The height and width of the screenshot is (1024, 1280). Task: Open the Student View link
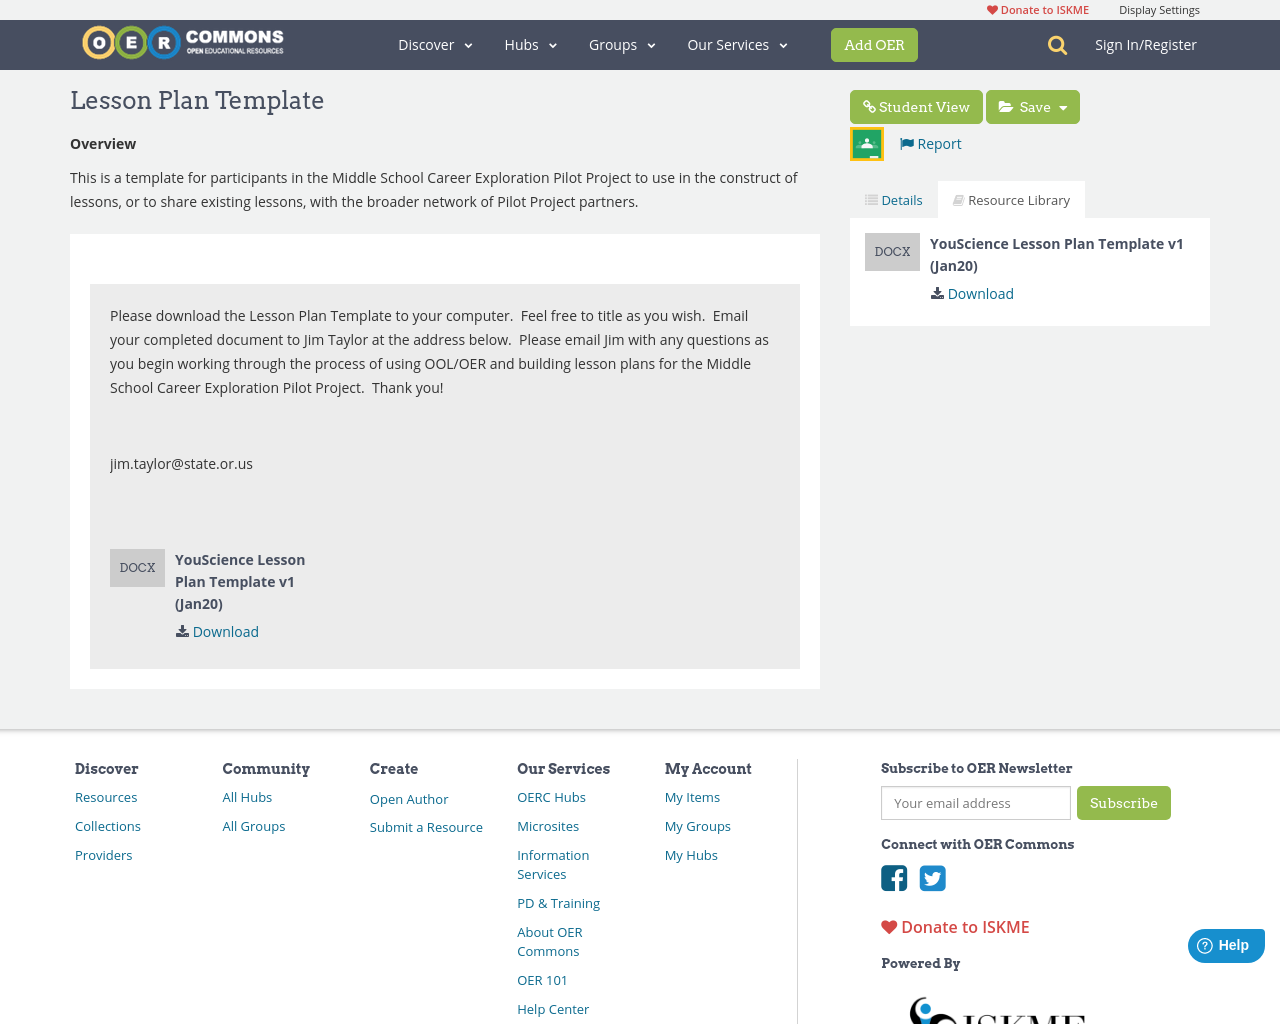click(x=915, y=105)
